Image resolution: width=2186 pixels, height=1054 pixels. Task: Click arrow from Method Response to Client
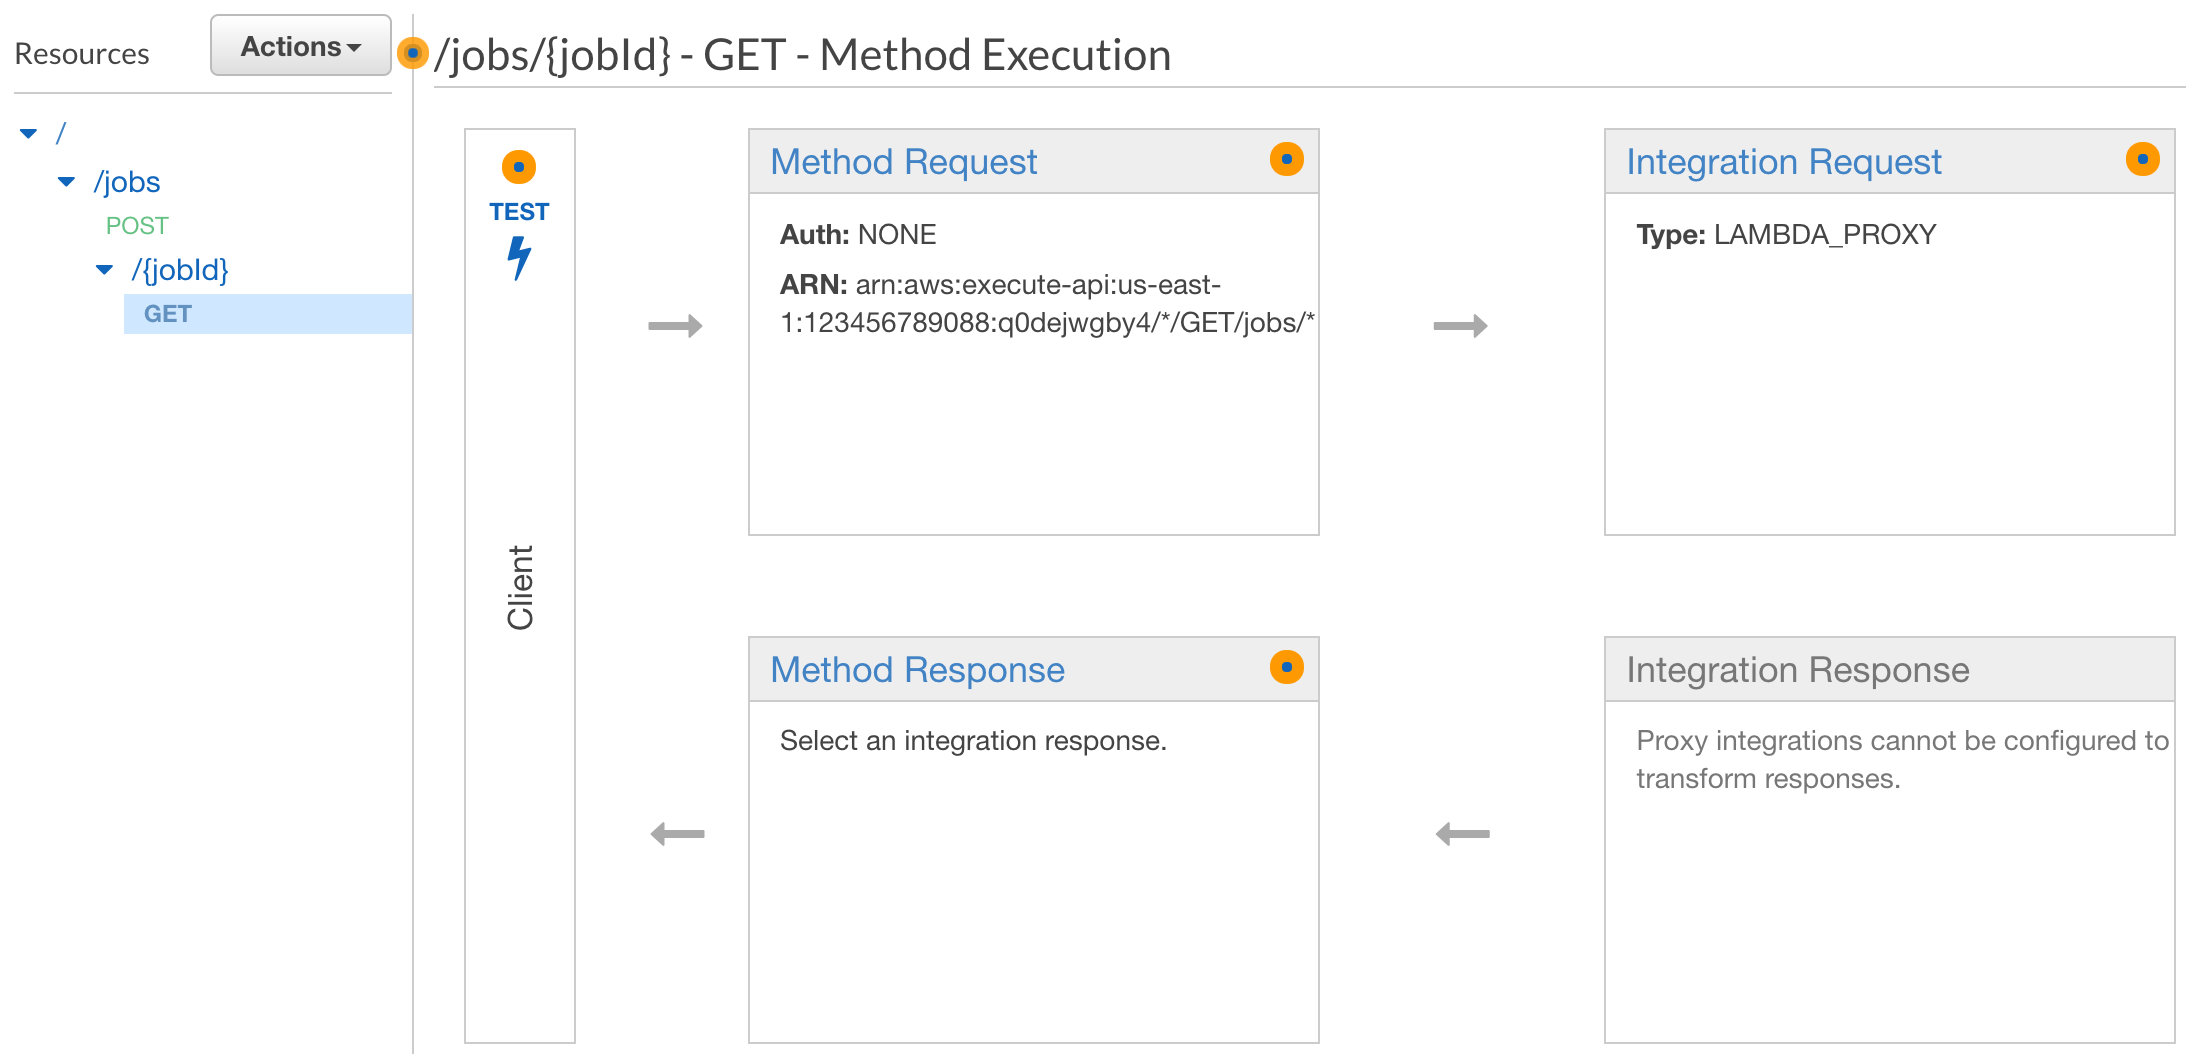[x=677, y=834]
